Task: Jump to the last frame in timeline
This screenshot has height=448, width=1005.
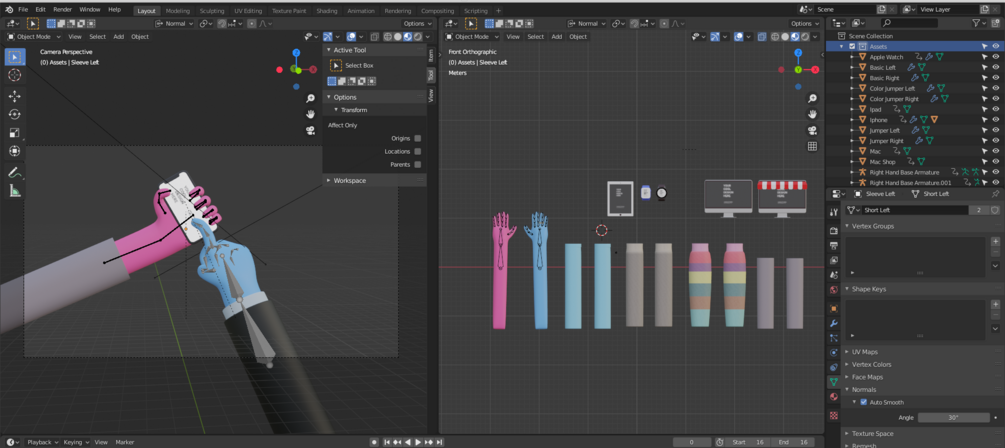Action: coord(439,442)
